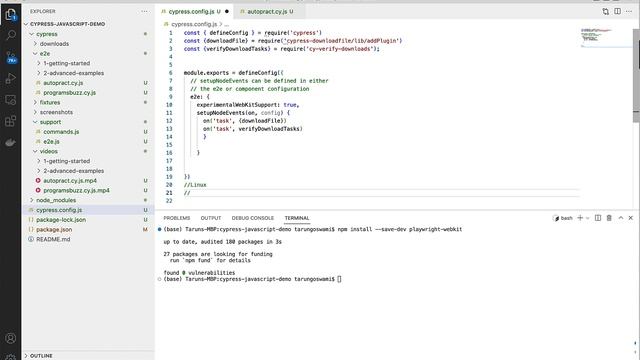Click 'experimentalWebKitSupport' text in code
The width and height of the screenshot is (640, 360).
236,105
